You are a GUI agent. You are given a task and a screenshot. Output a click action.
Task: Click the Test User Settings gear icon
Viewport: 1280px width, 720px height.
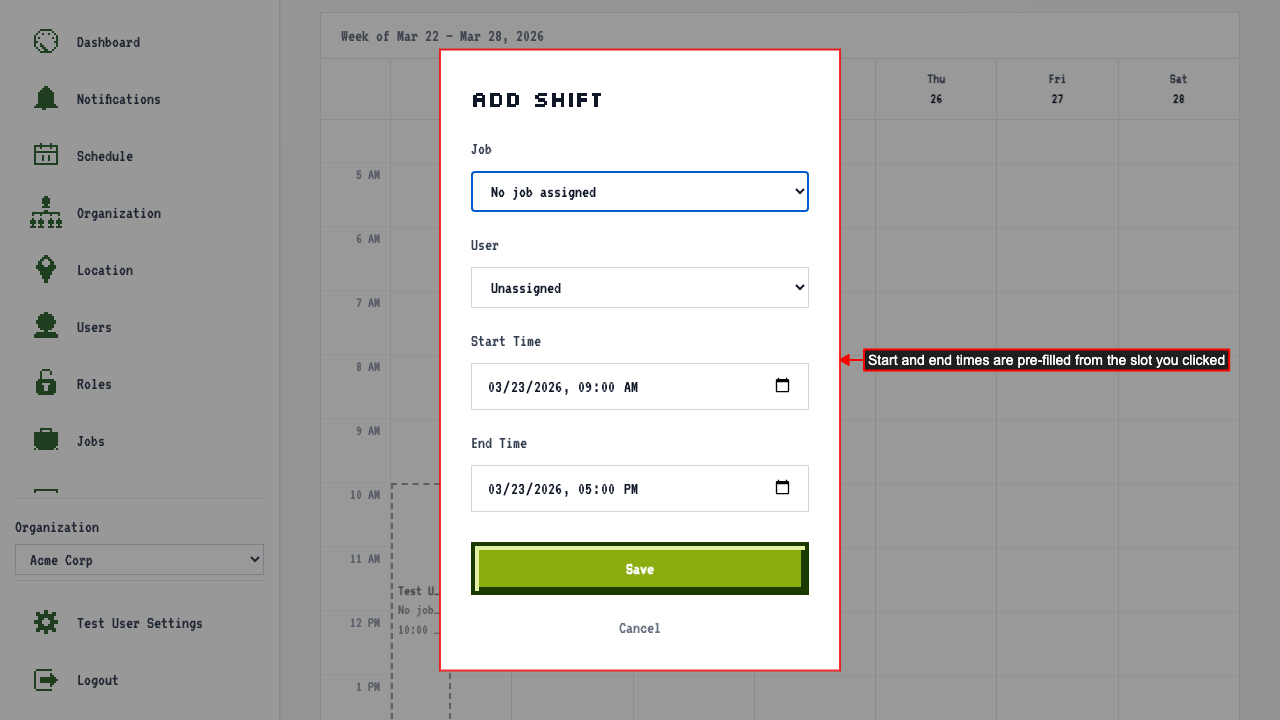[46, 622]
